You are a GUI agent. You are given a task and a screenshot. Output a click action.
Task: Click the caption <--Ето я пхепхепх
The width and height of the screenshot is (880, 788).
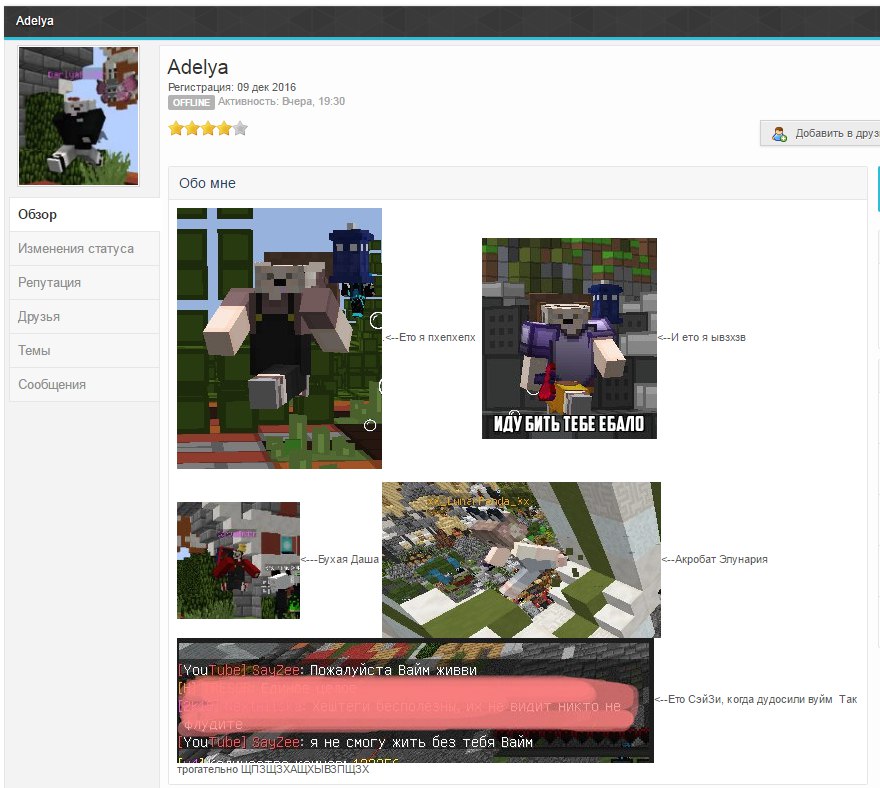pyautogui.click(x=430, y=337)
